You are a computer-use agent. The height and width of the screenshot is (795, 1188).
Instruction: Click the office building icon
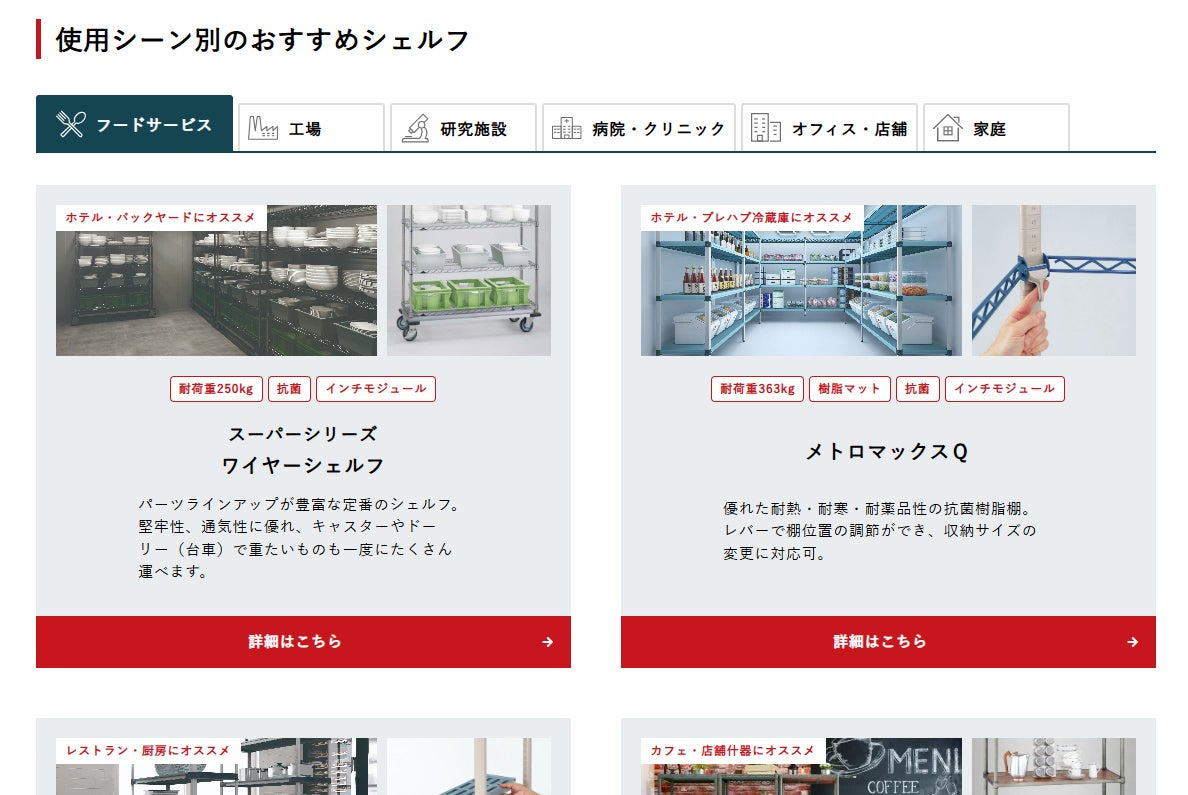[x=765, y=128]
